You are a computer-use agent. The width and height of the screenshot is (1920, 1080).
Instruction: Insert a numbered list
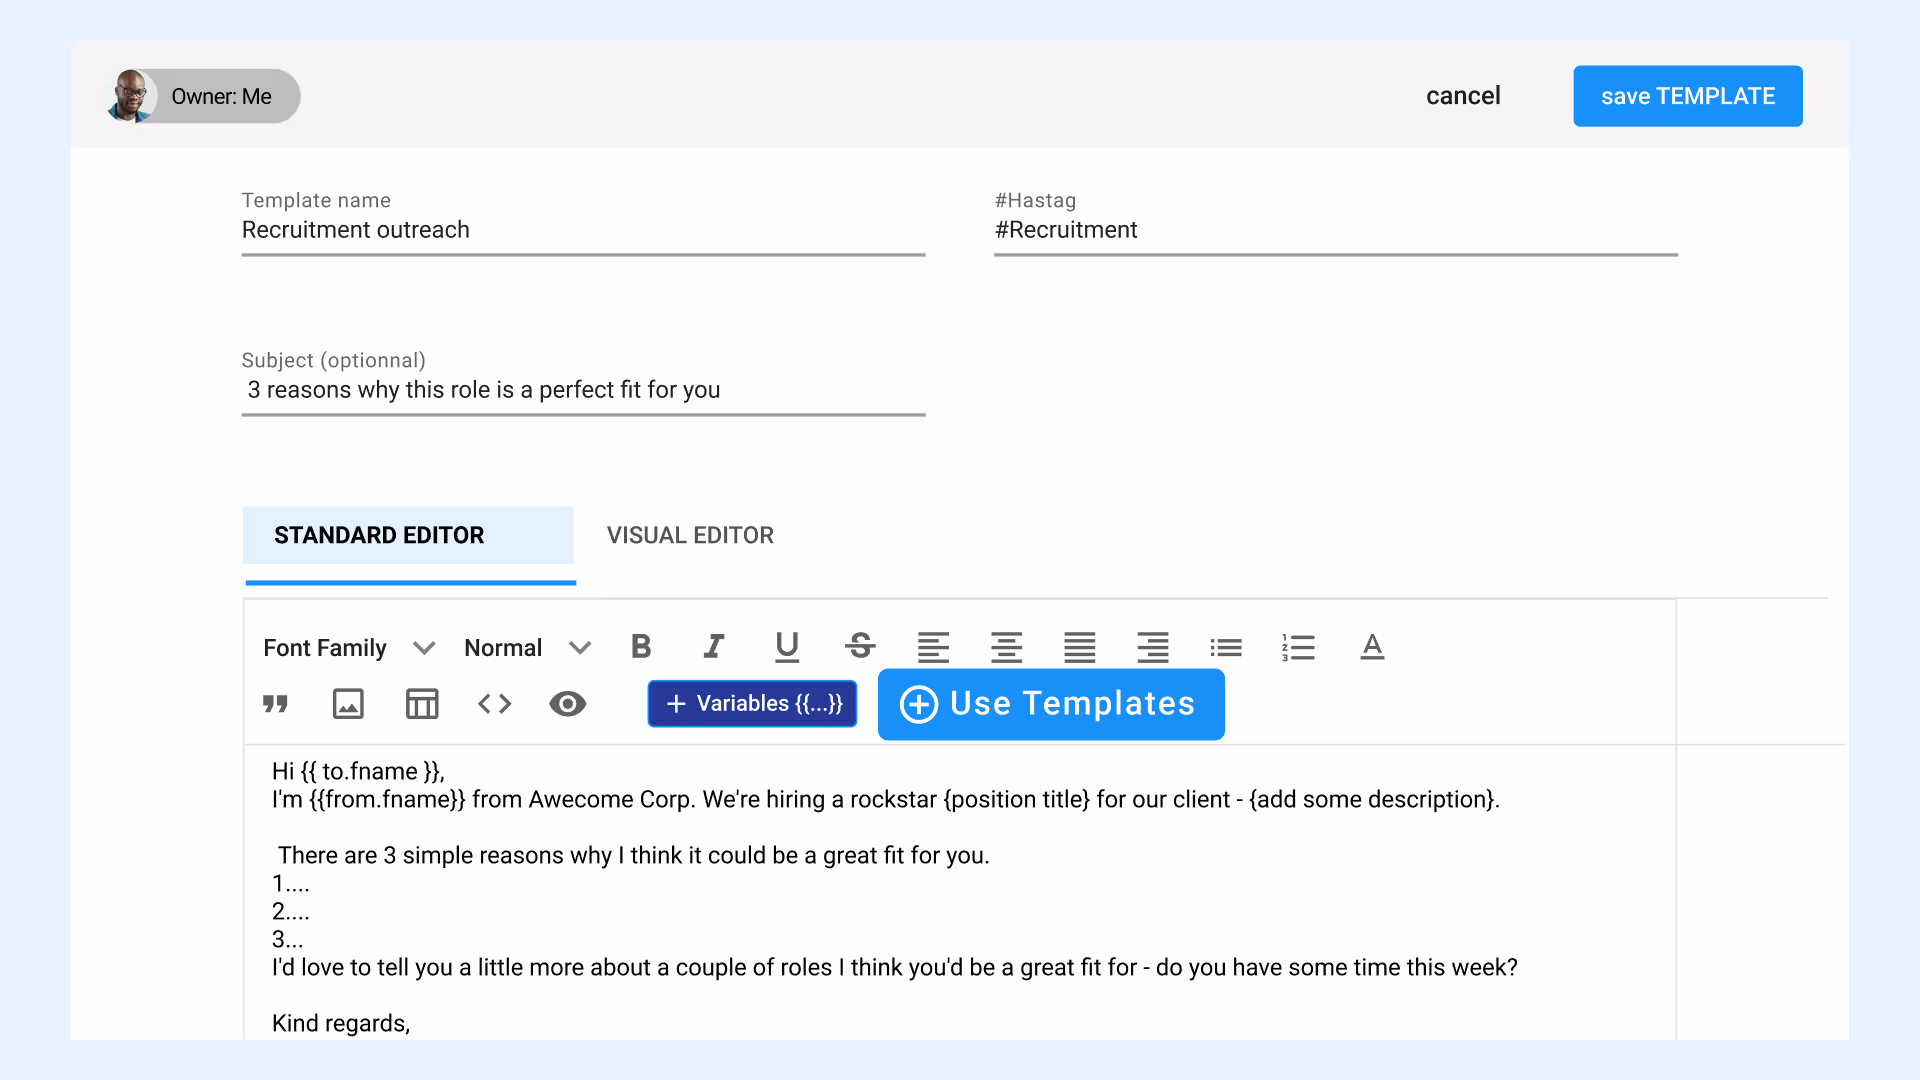(x=1298, y=648)
